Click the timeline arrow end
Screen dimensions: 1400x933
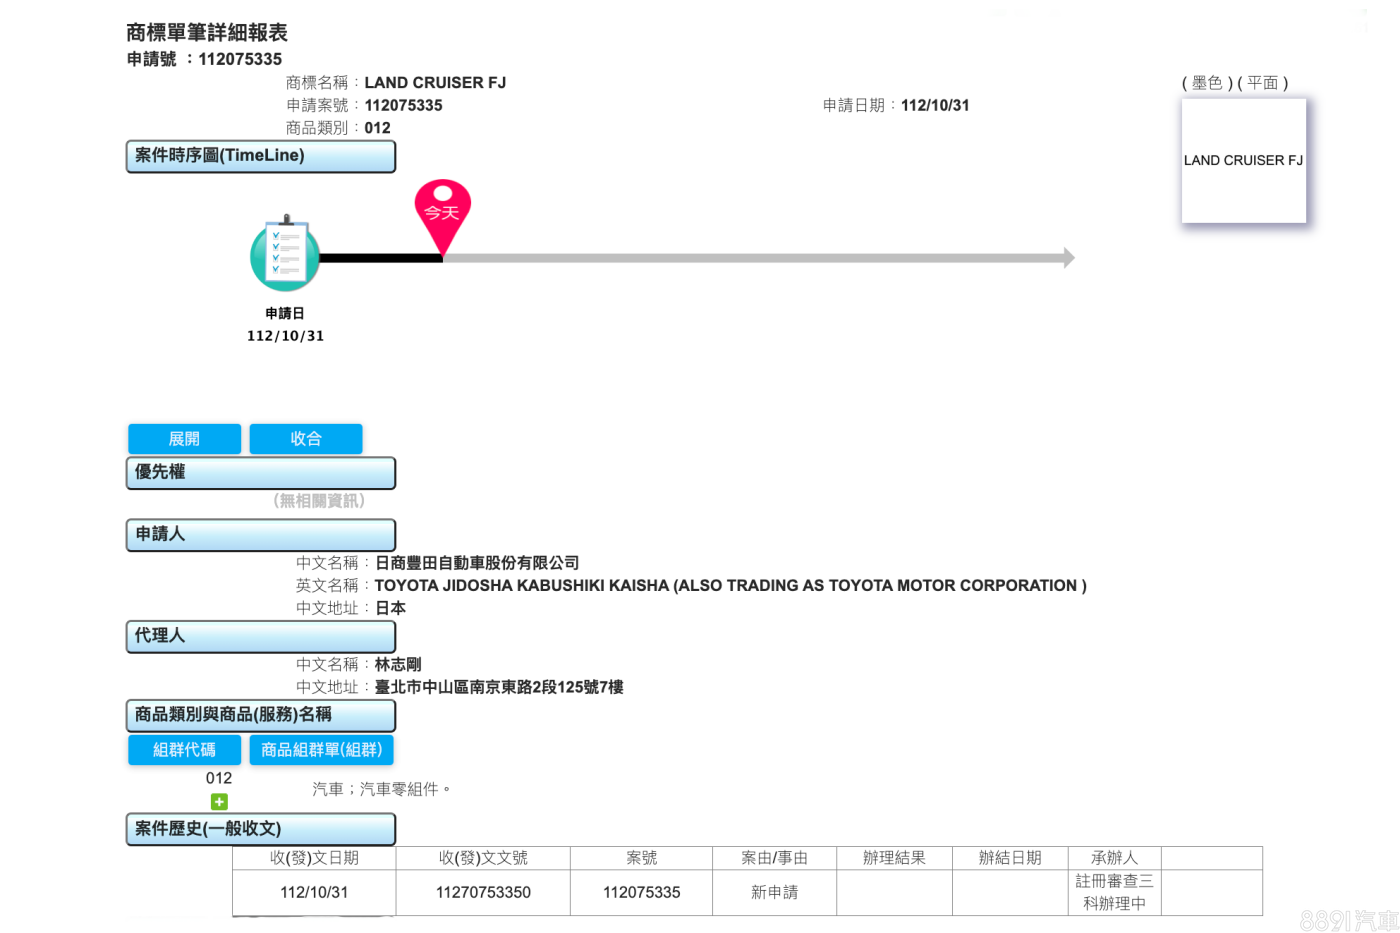pyautogui.click(x=1068, y=258)
